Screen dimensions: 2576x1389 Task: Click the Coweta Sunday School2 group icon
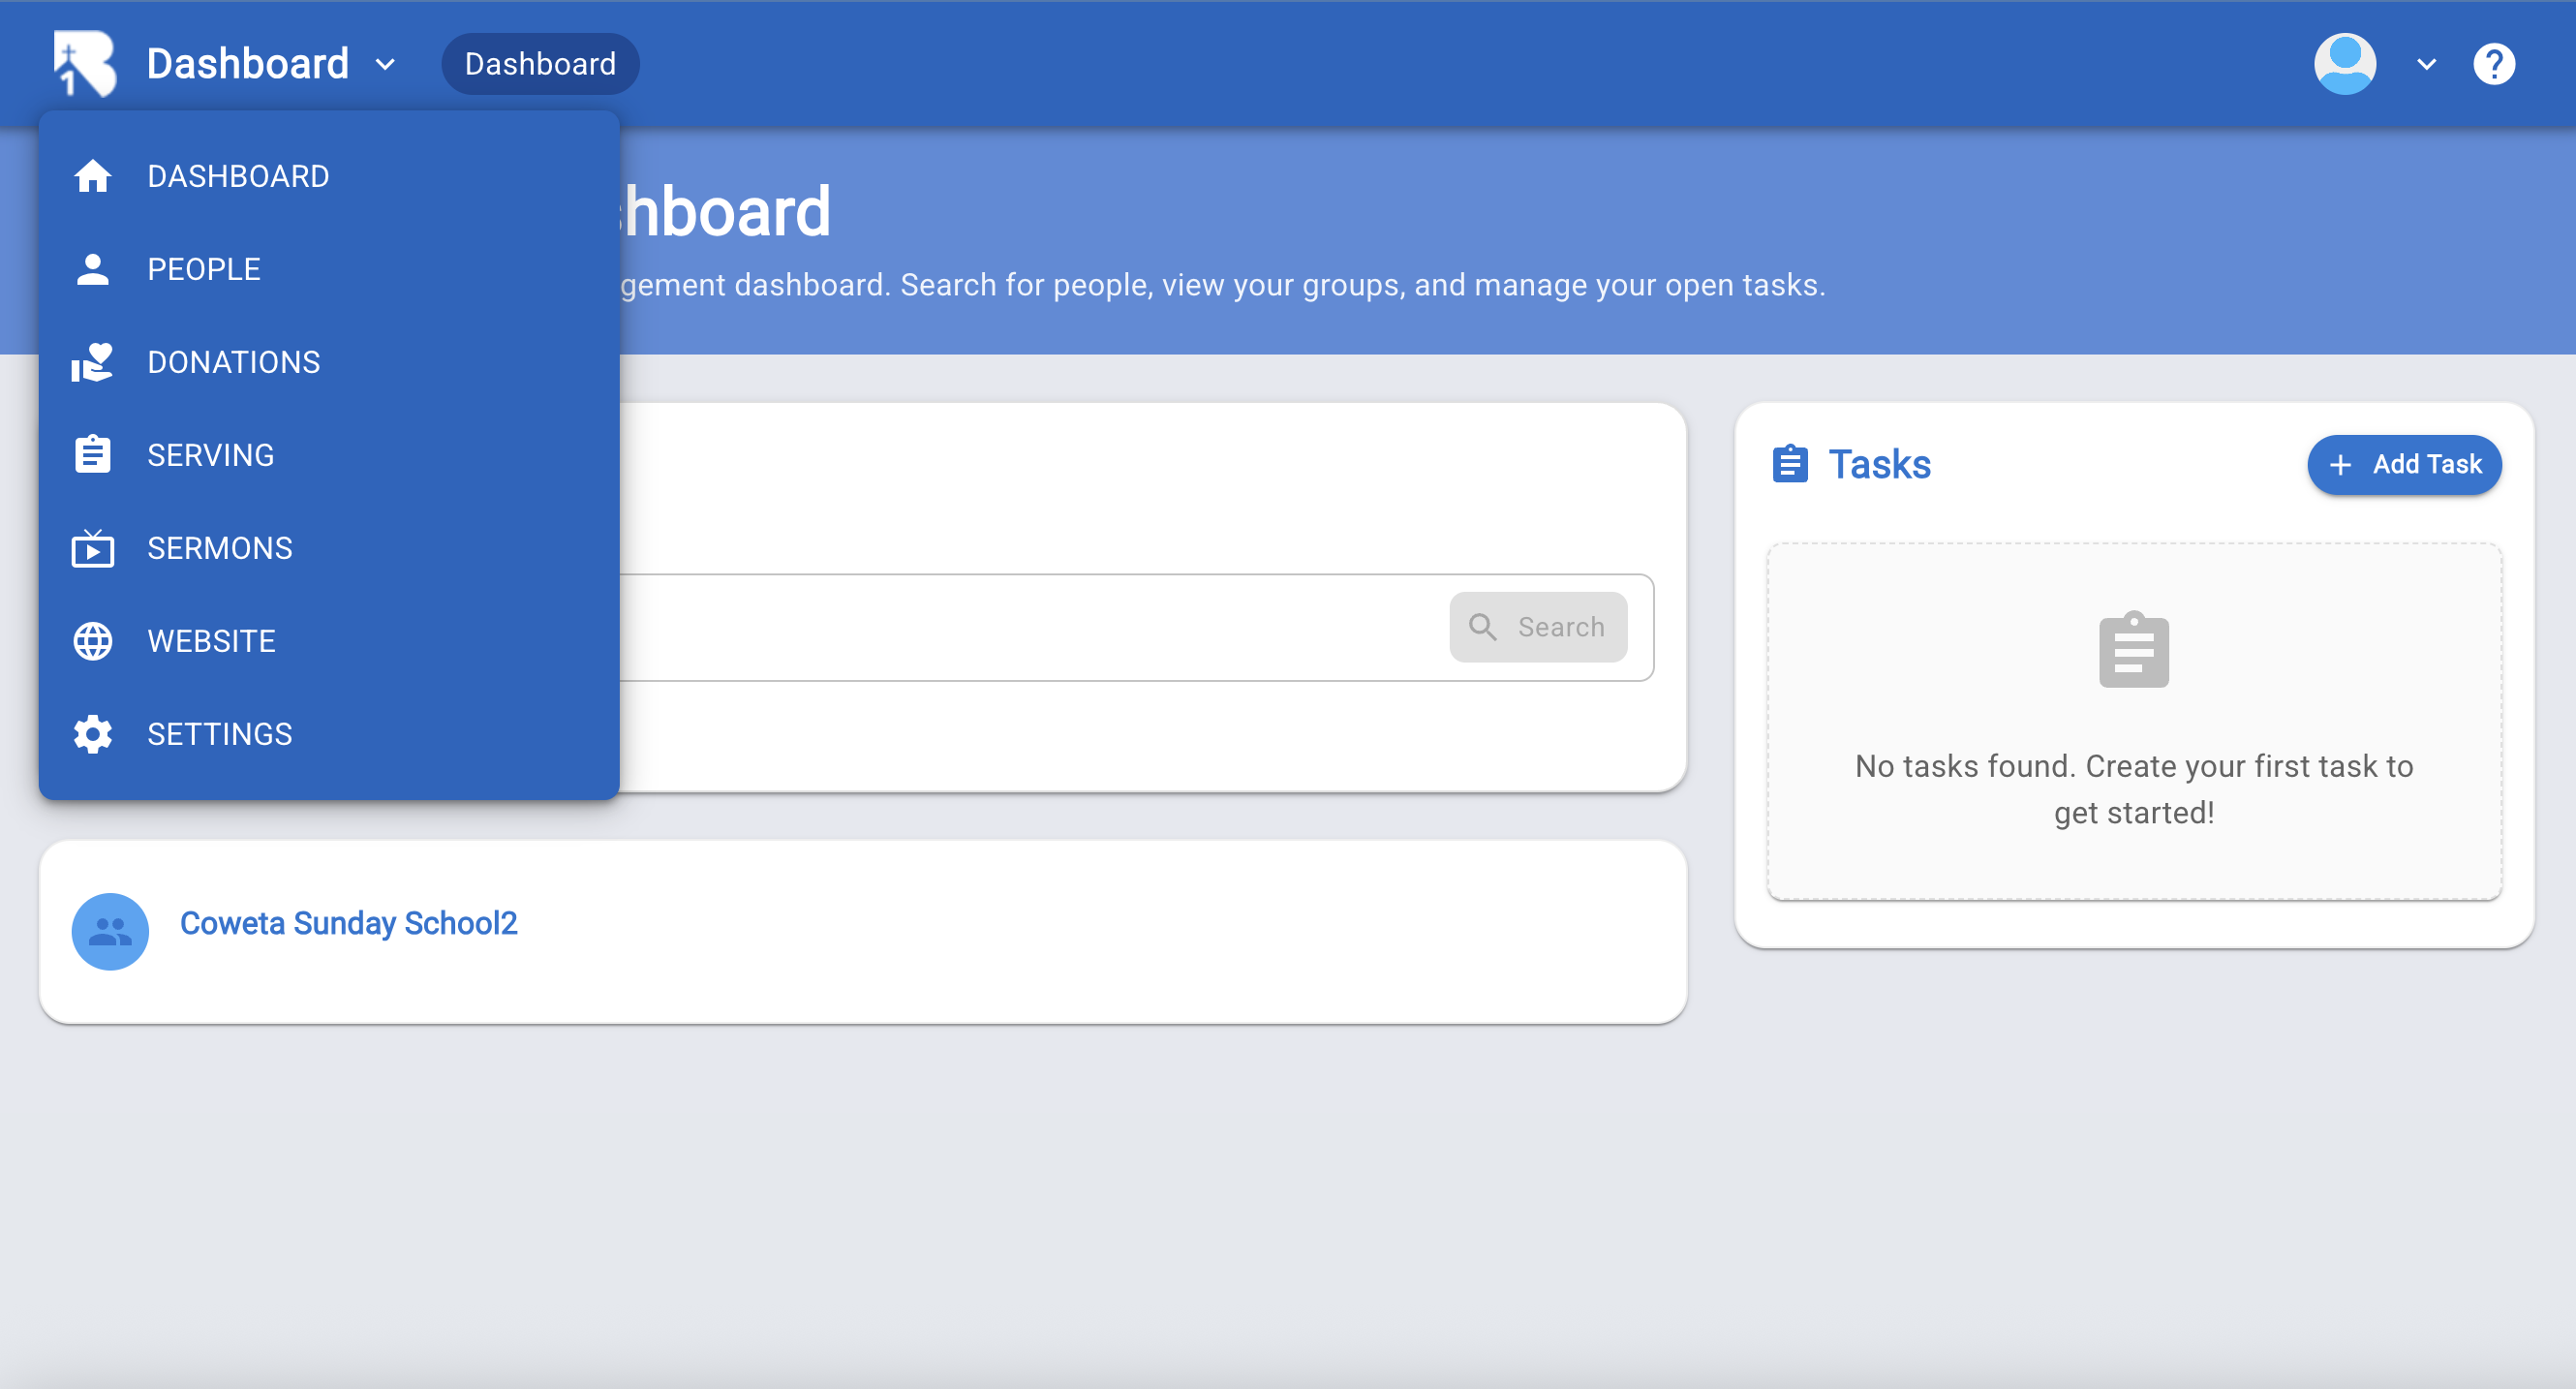coord(110,930)
